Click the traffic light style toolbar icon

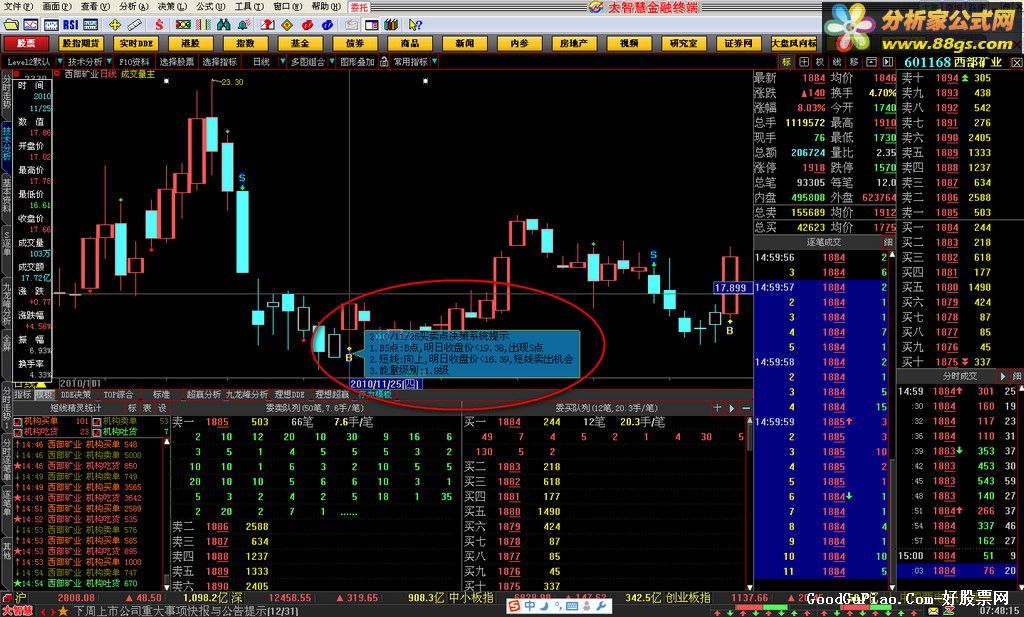pyautogui.click(x=184, y=25)
